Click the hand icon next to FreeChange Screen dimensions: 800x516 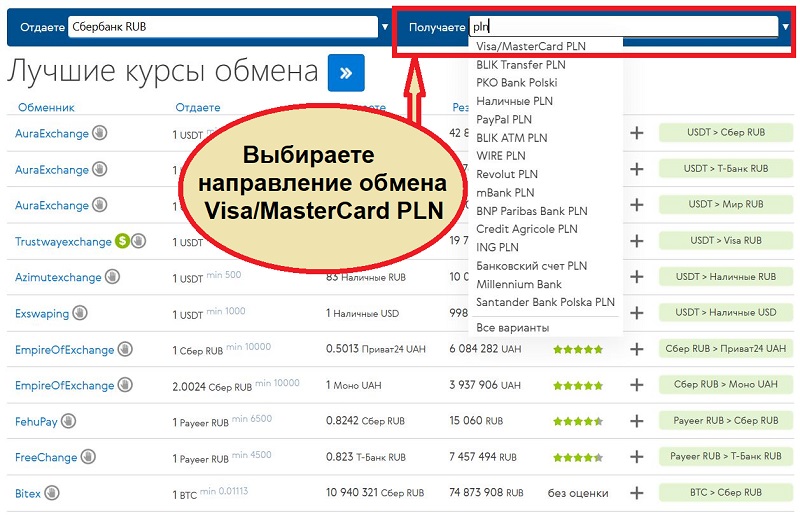click(x=88, y=456)
